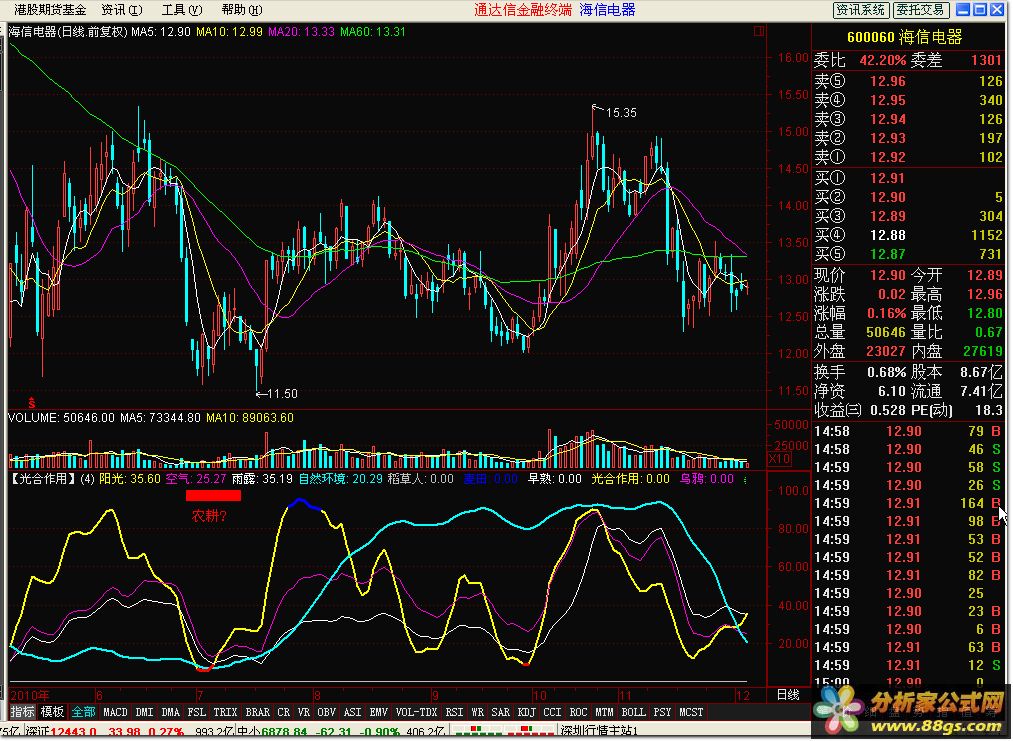Switch to the OBV indicator

pos(327,712)
